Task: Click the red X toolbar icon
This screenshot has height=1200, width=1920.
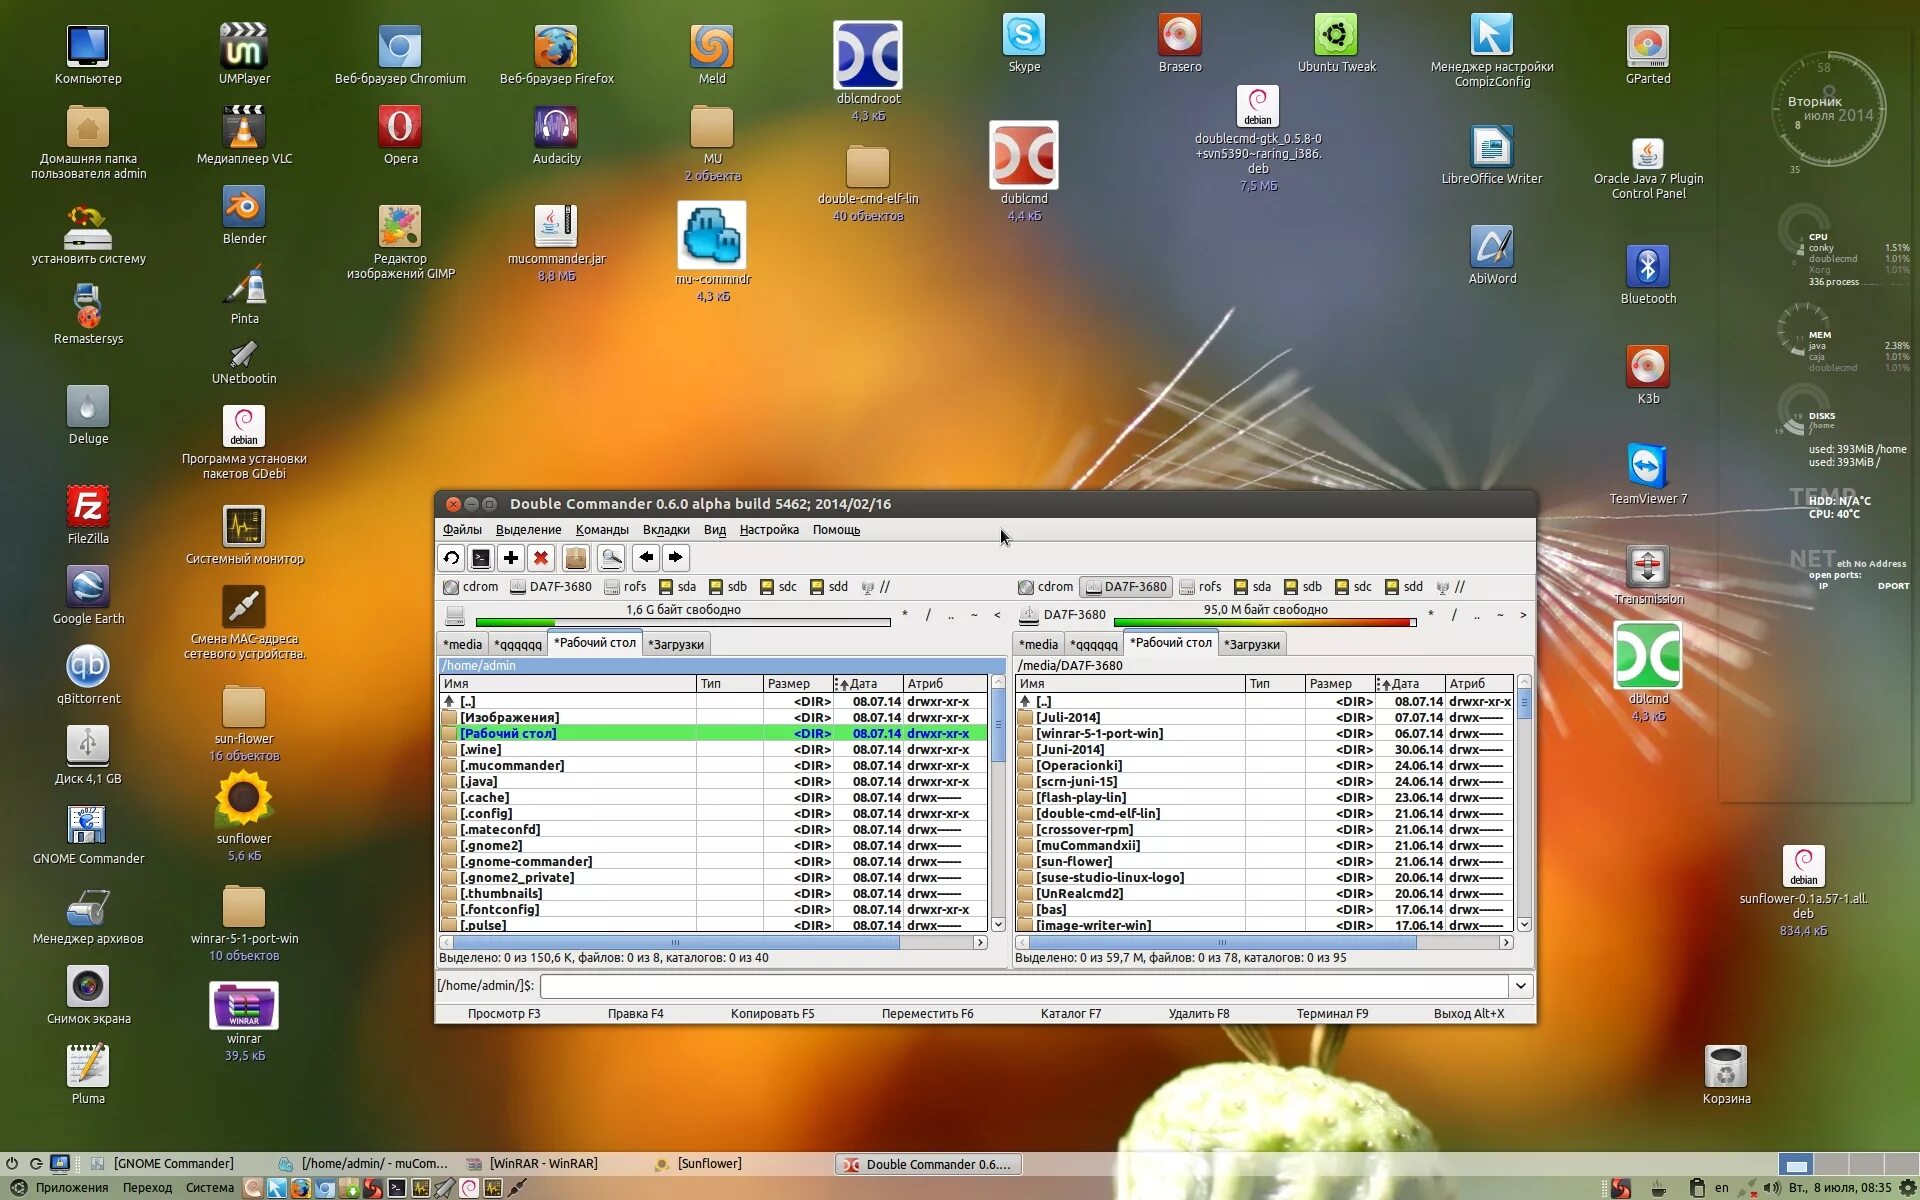Action: (x=541, y=558)
